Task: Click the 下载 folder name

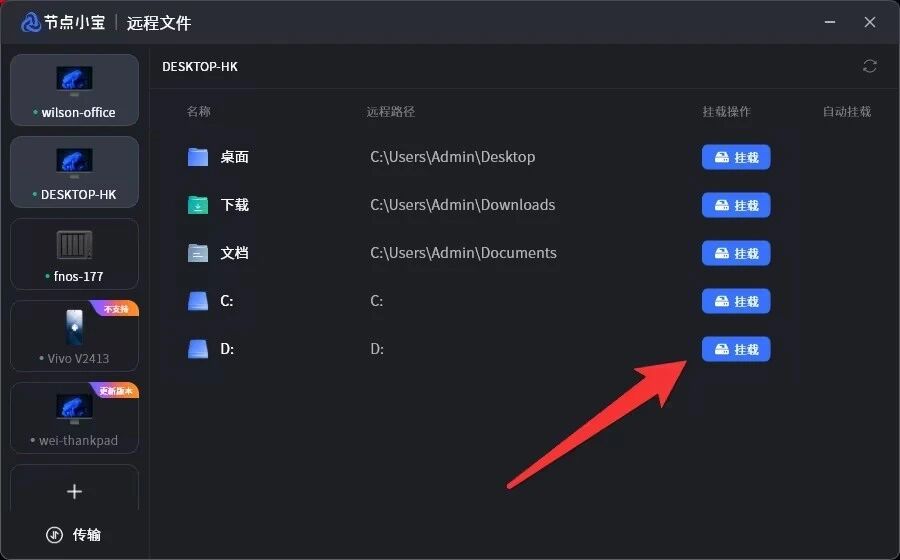Action: [x=234, y=205]
